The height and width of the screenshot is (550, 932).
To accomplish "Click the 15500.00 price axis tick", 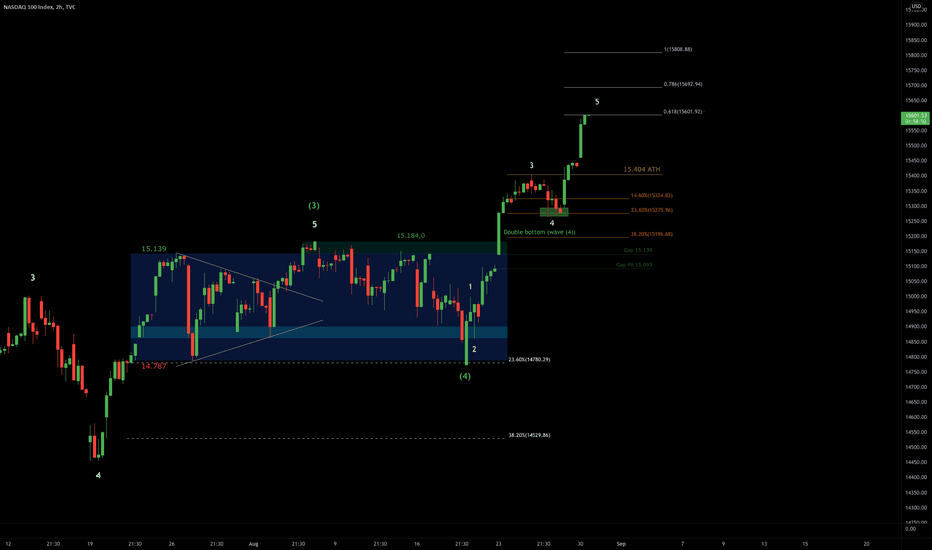I will coord(915,146).
